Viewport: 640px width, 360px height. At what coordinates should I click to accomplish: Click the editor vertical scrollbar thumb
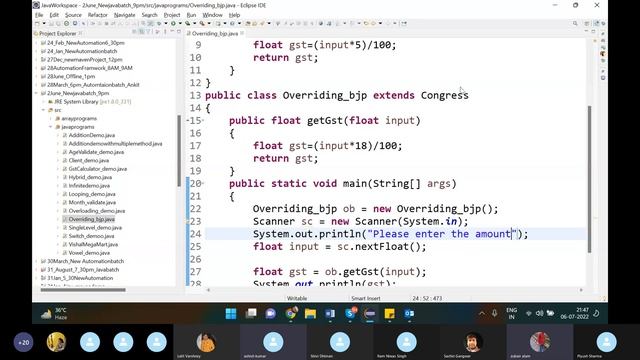(x=589, y=179)
